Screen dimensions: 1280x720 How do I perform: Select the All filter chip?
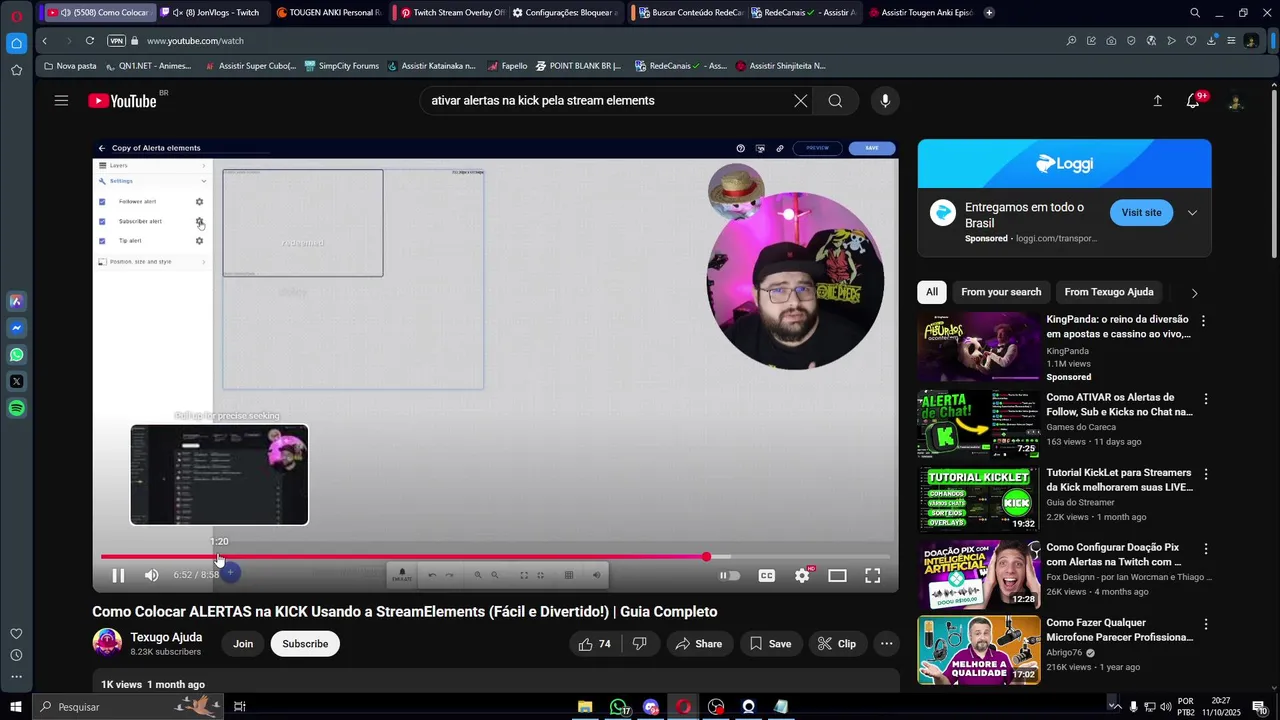coord(932,292)
